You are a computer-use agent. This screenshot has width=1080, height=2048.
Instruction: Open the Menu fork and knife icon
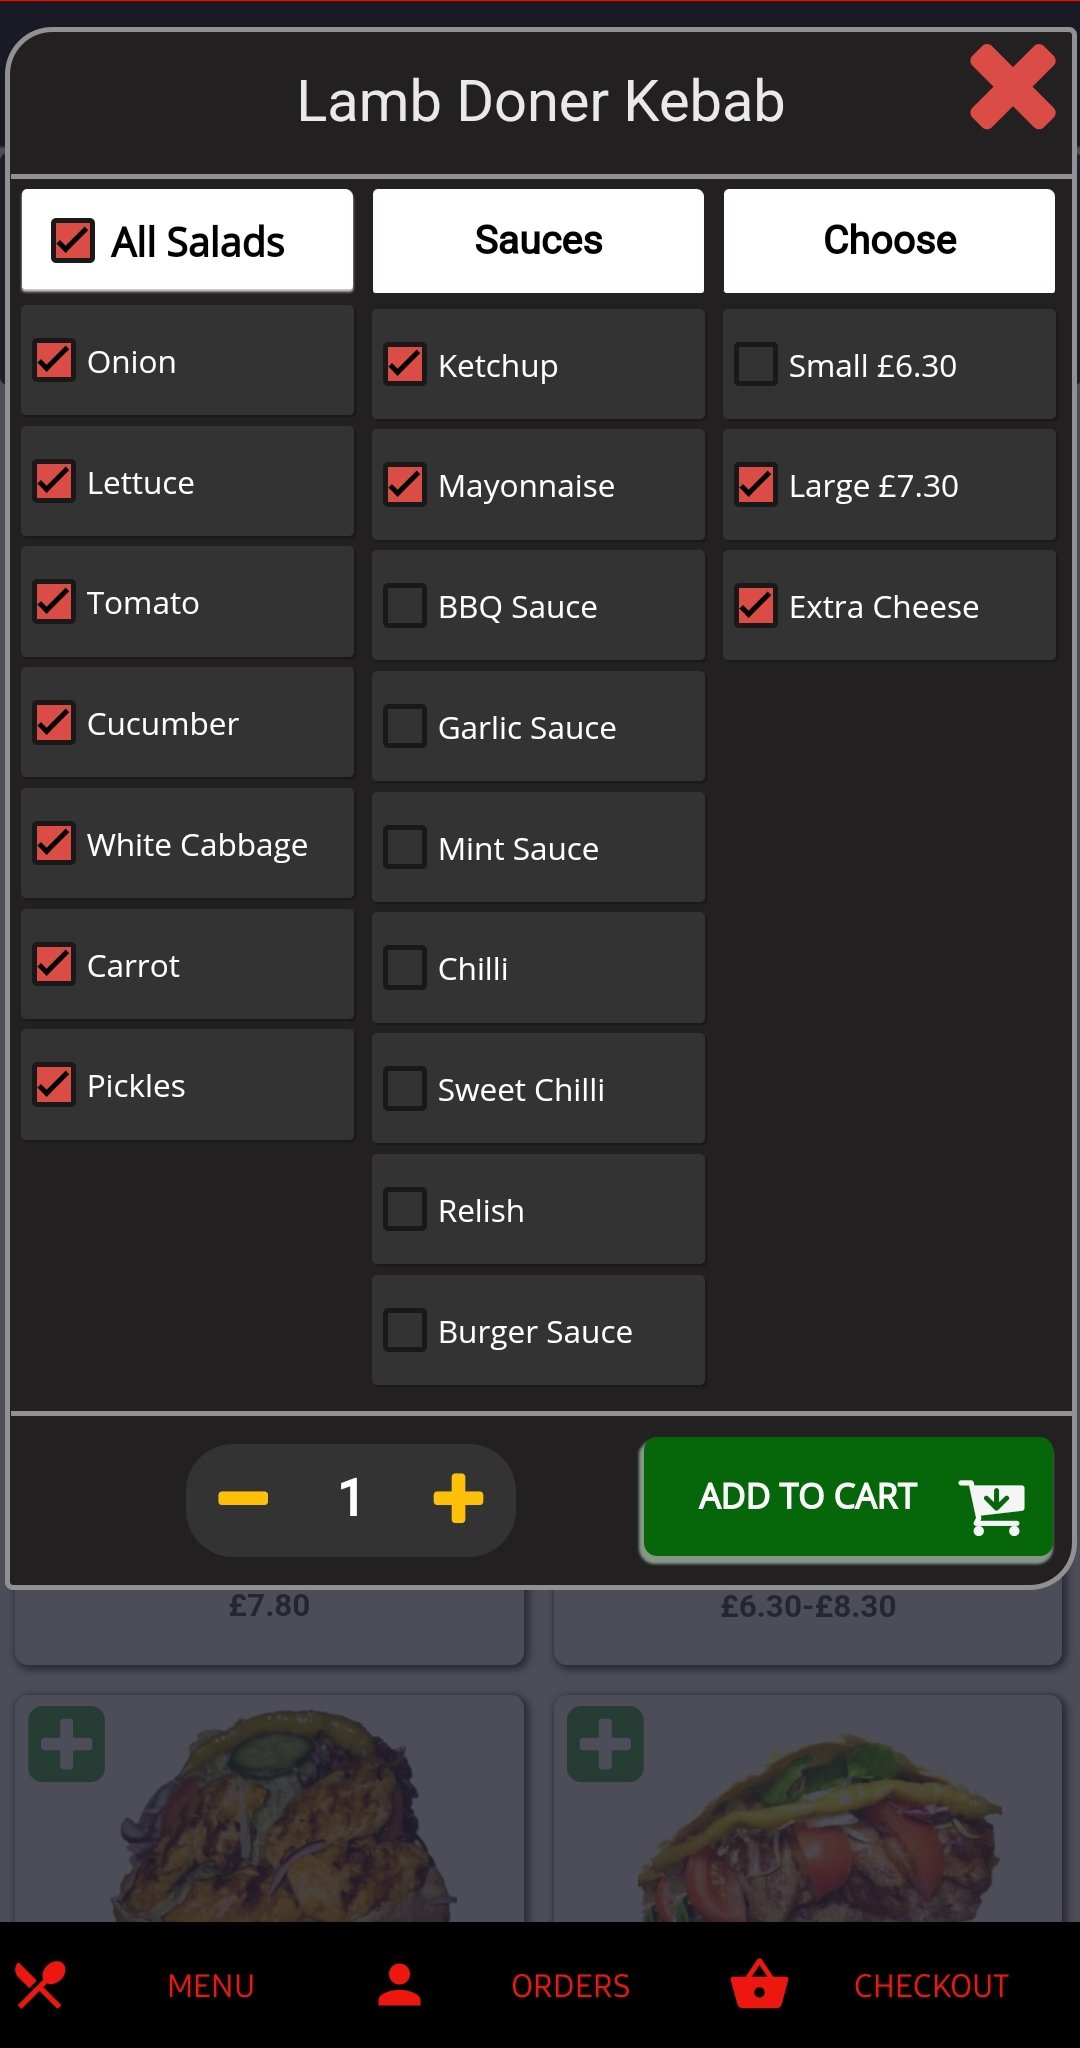40,1985
